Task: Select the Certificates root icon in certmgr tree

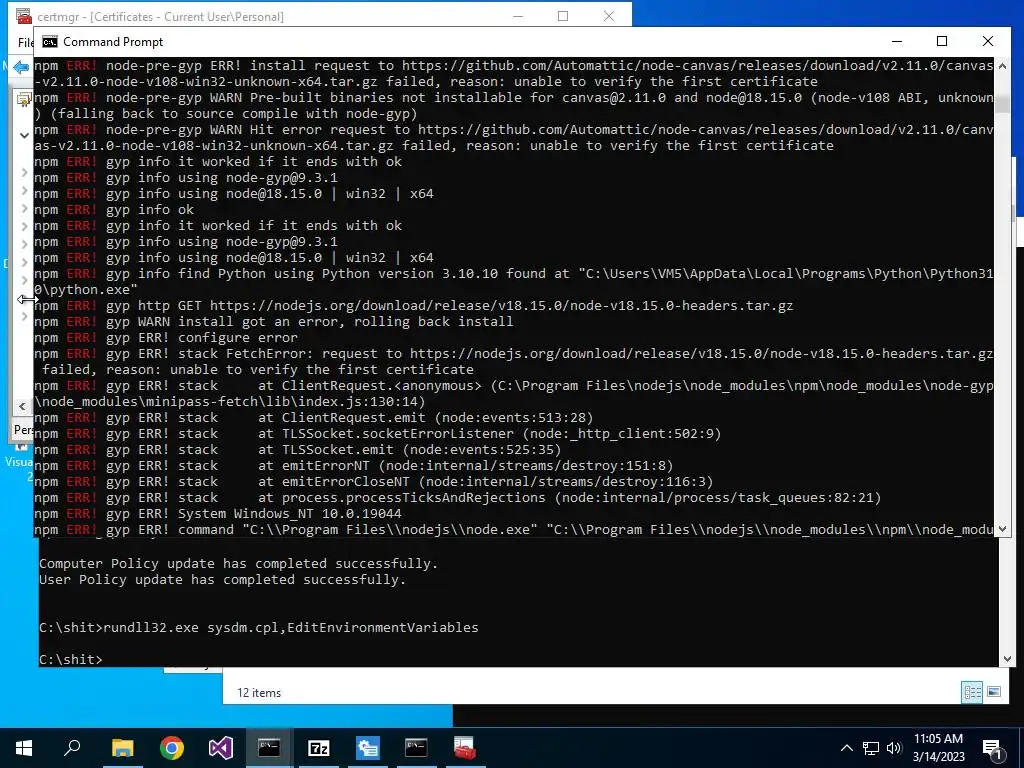Action: (25, 99)
